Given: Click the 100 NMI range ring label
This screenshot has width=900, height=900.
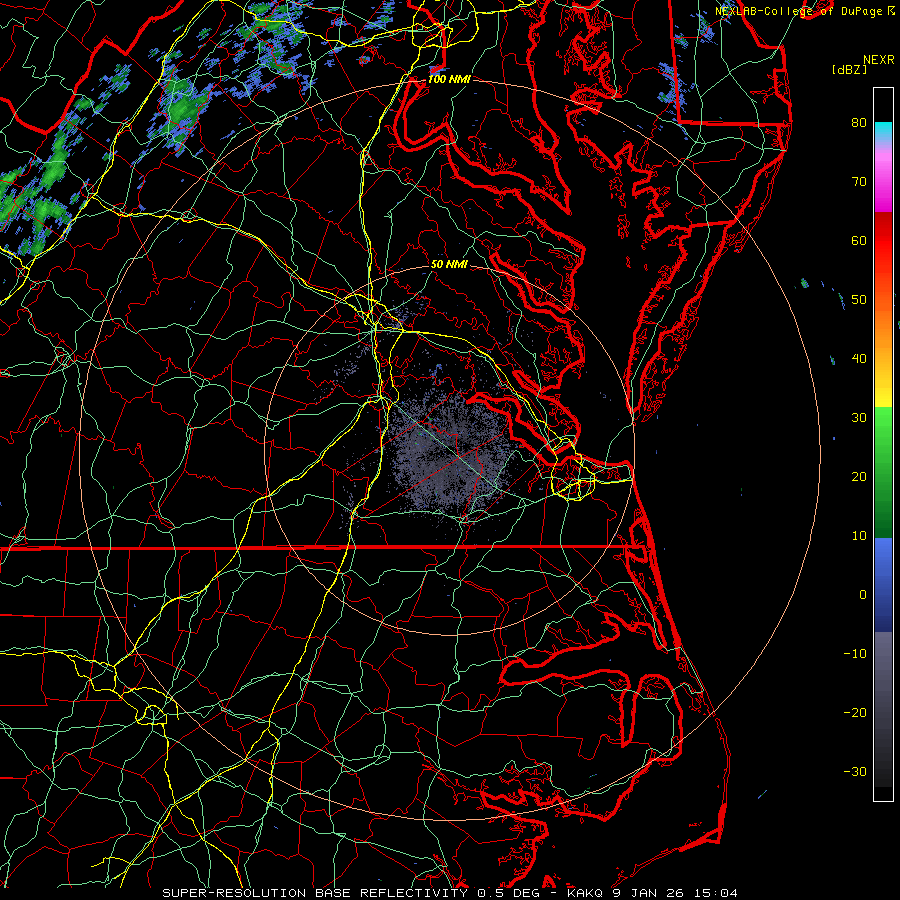Looking at the screenshot, I should point(449,79).
